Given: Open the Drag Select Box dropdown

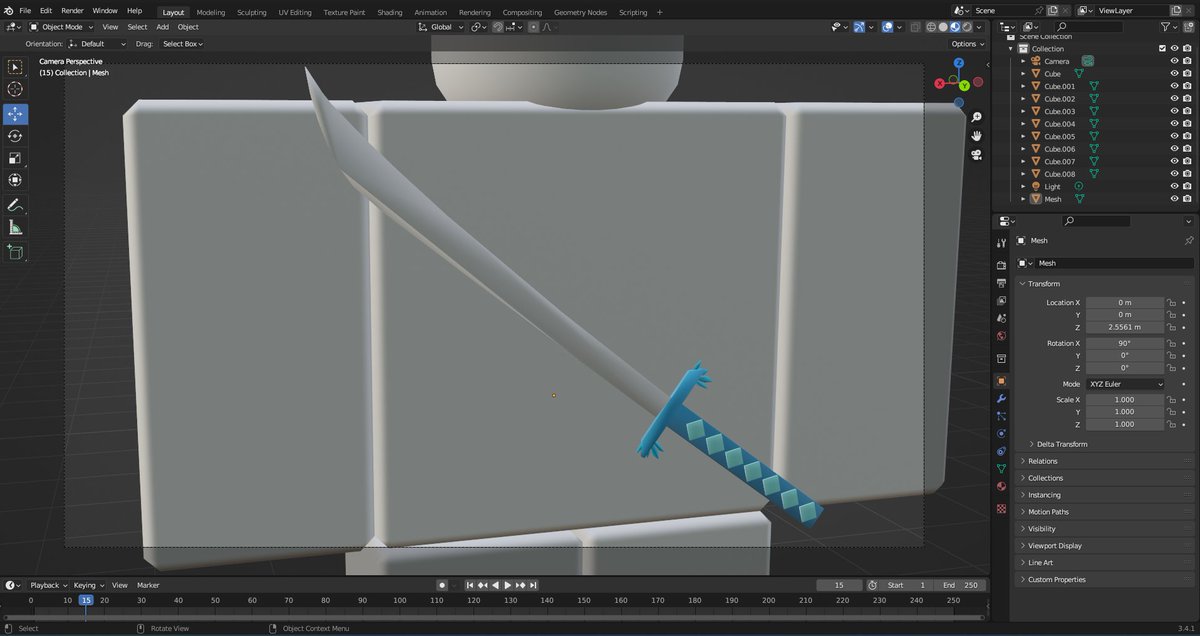Looking at the screenshot, I should coord(183,44).
